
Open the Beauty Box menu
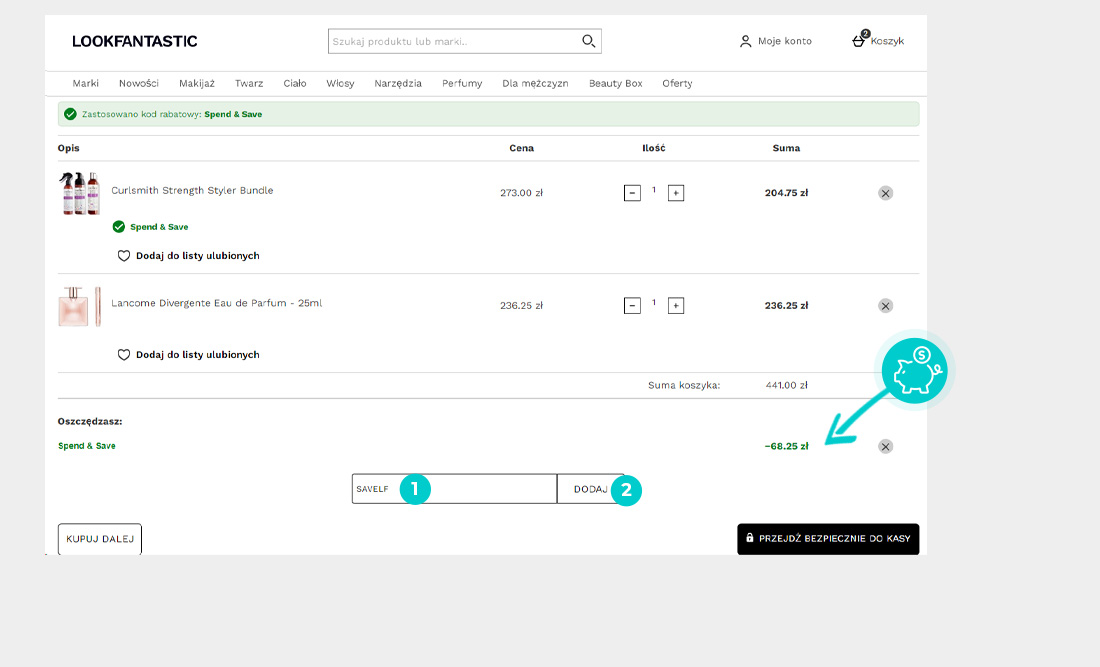(616, 83)
